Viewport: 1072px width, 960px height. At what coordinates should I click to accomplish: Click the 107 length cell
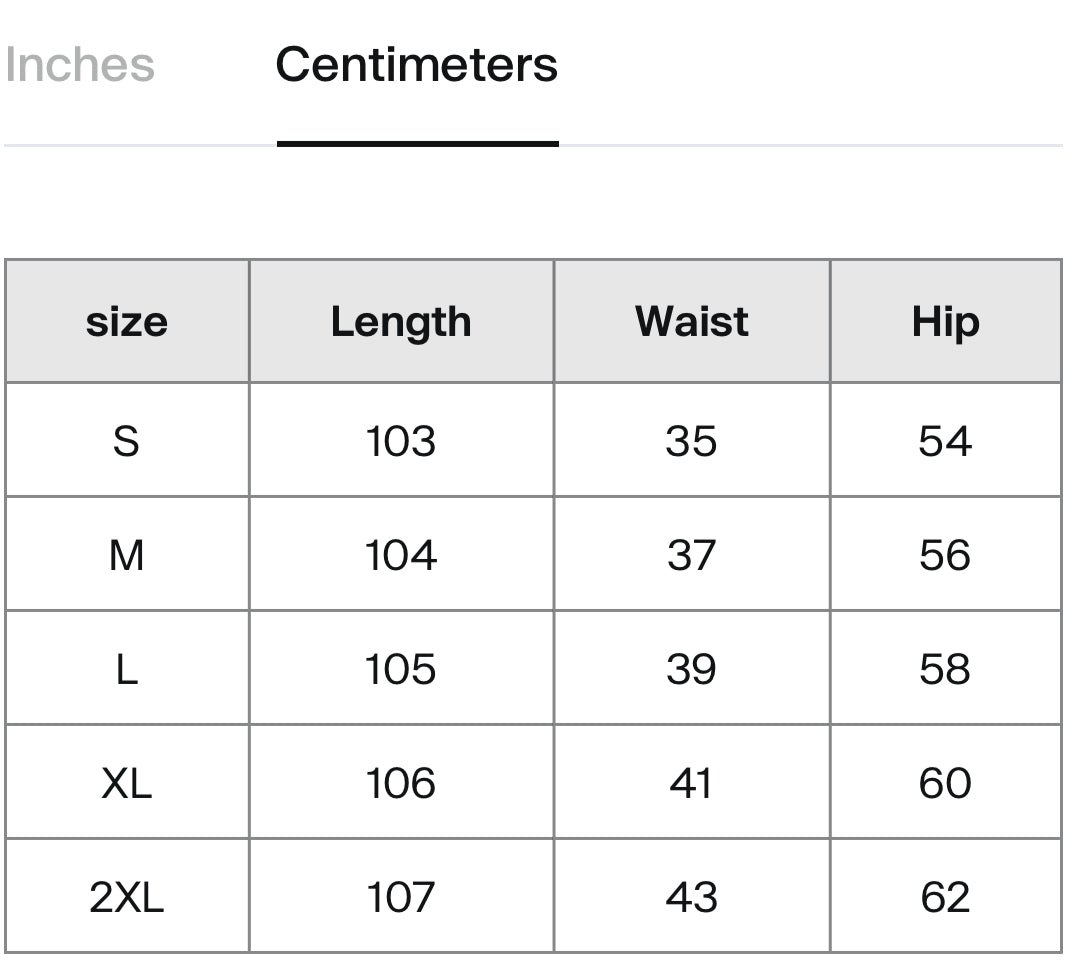(401, 896)
